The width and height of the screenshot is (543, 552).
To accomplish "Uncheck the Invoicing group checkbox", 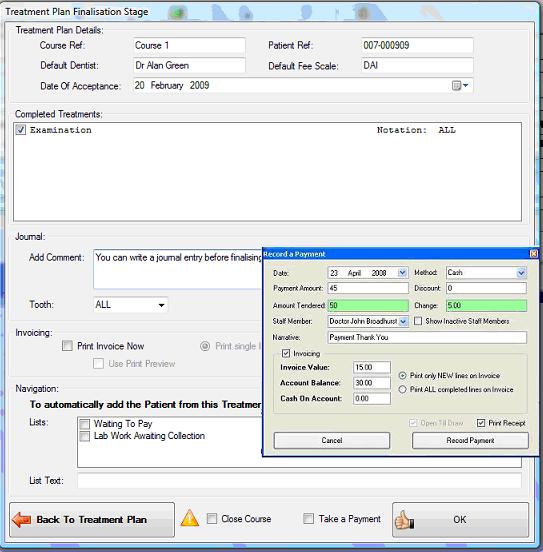I will 286,353.
